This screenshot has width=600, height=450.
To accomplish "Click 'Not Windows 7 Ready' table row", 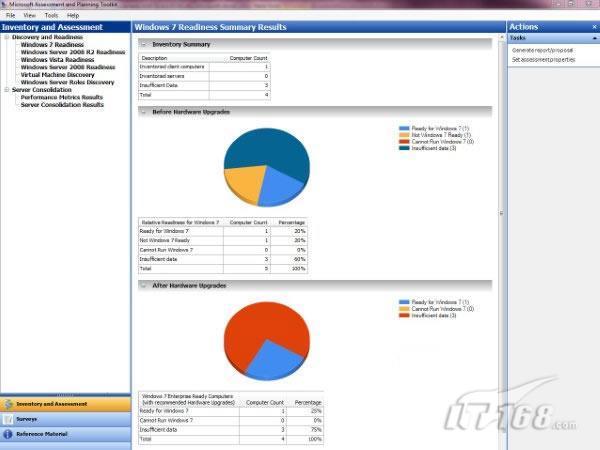I will [x=223, y=240].
